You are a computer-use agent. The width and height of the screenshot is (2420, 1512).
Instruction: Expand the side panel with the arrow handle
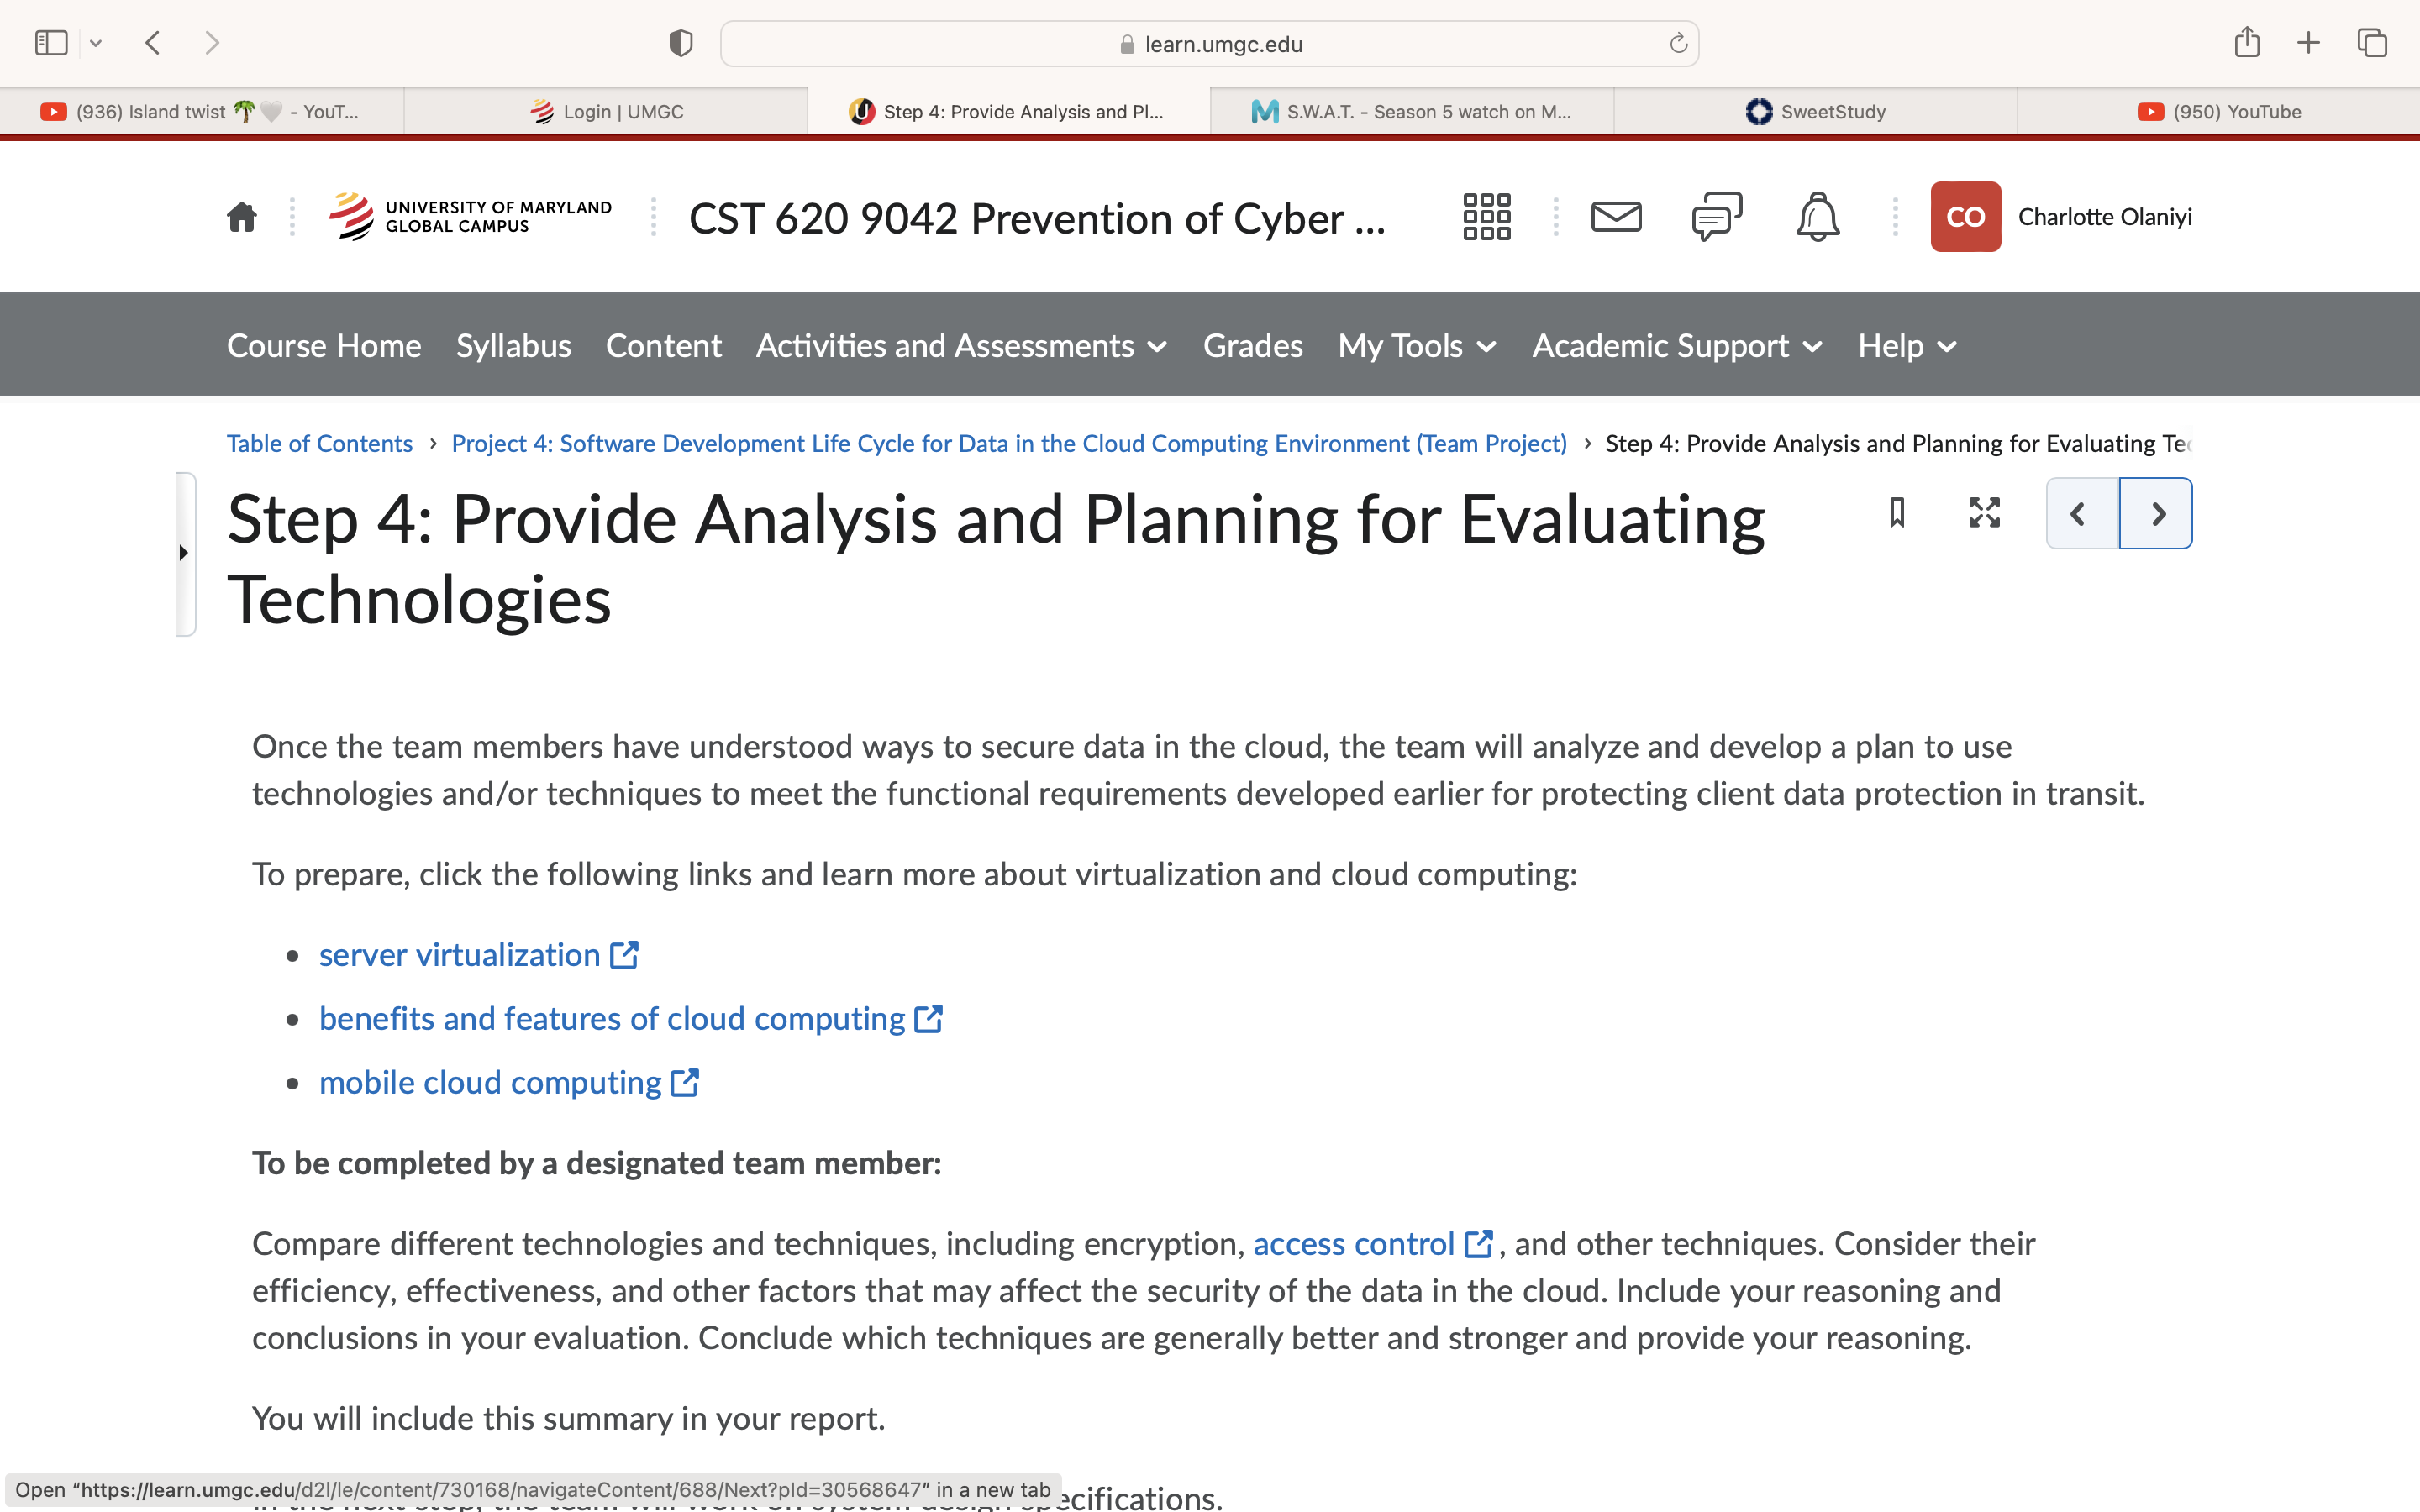click(x=184, y=553)
